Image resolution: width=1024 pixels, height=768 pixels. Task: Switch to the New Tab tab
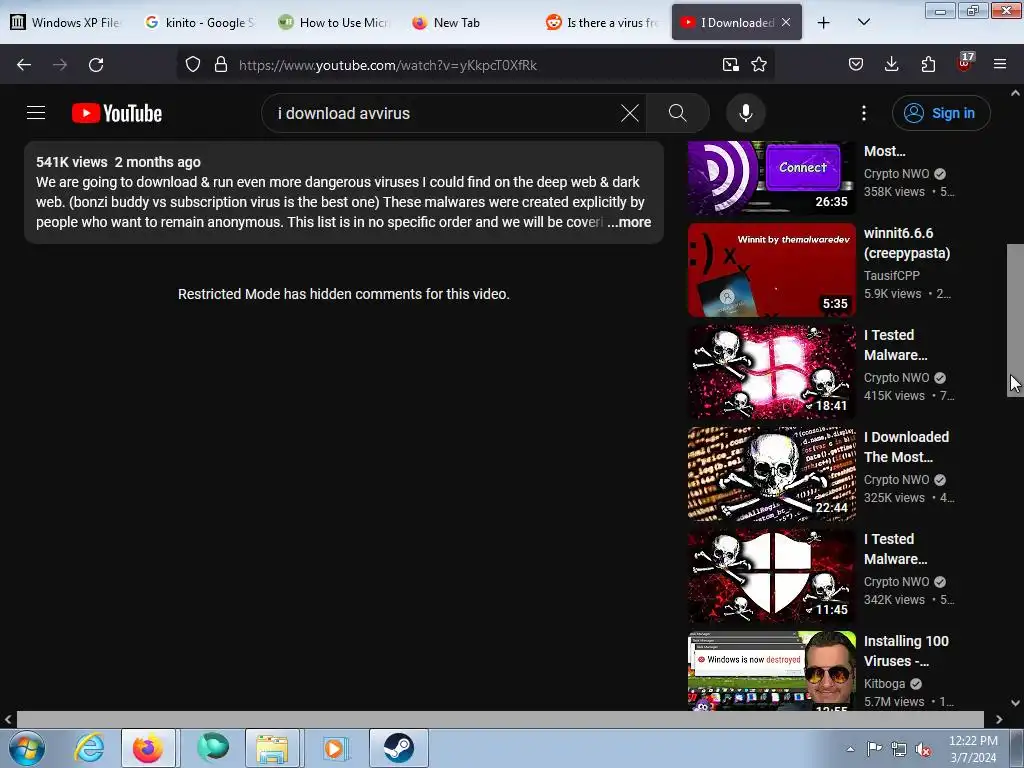[x=467, y=23]
